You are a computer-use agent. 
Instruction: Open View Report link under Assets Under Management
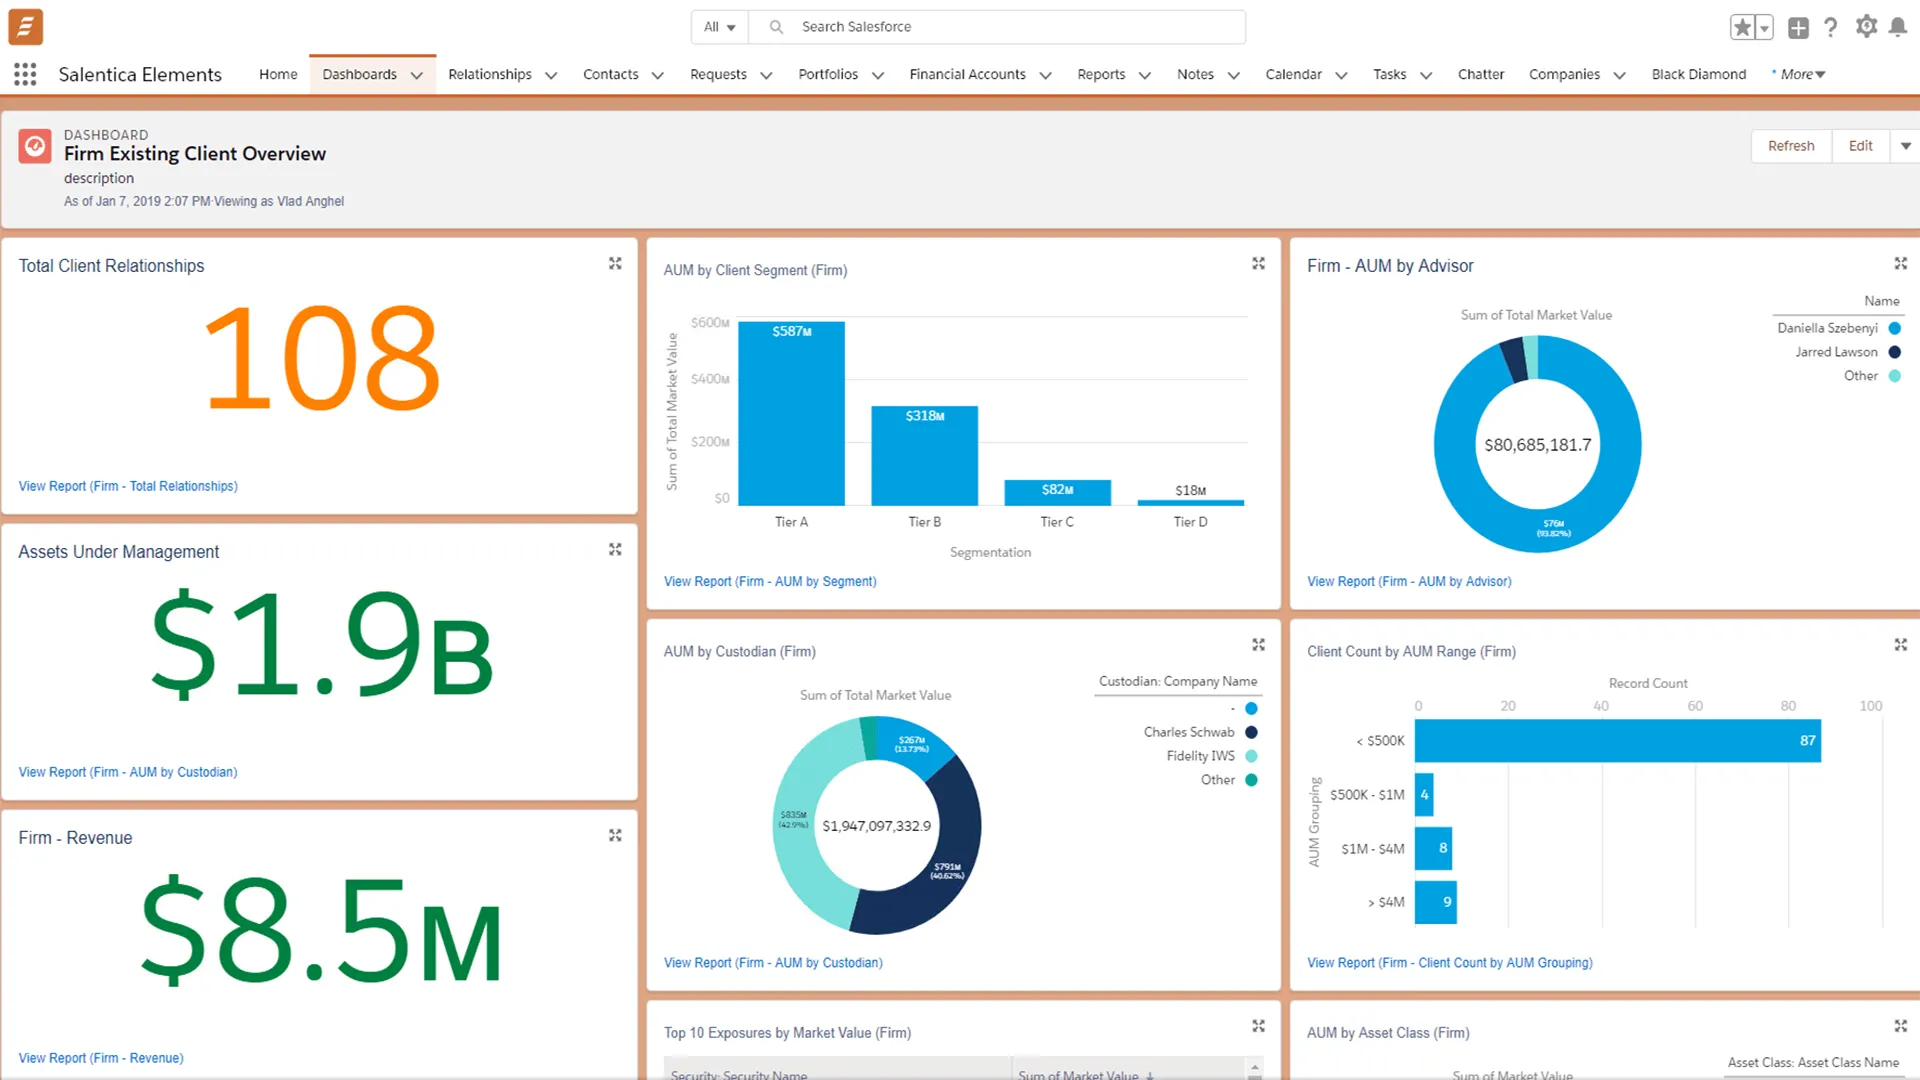coord(128,772)
